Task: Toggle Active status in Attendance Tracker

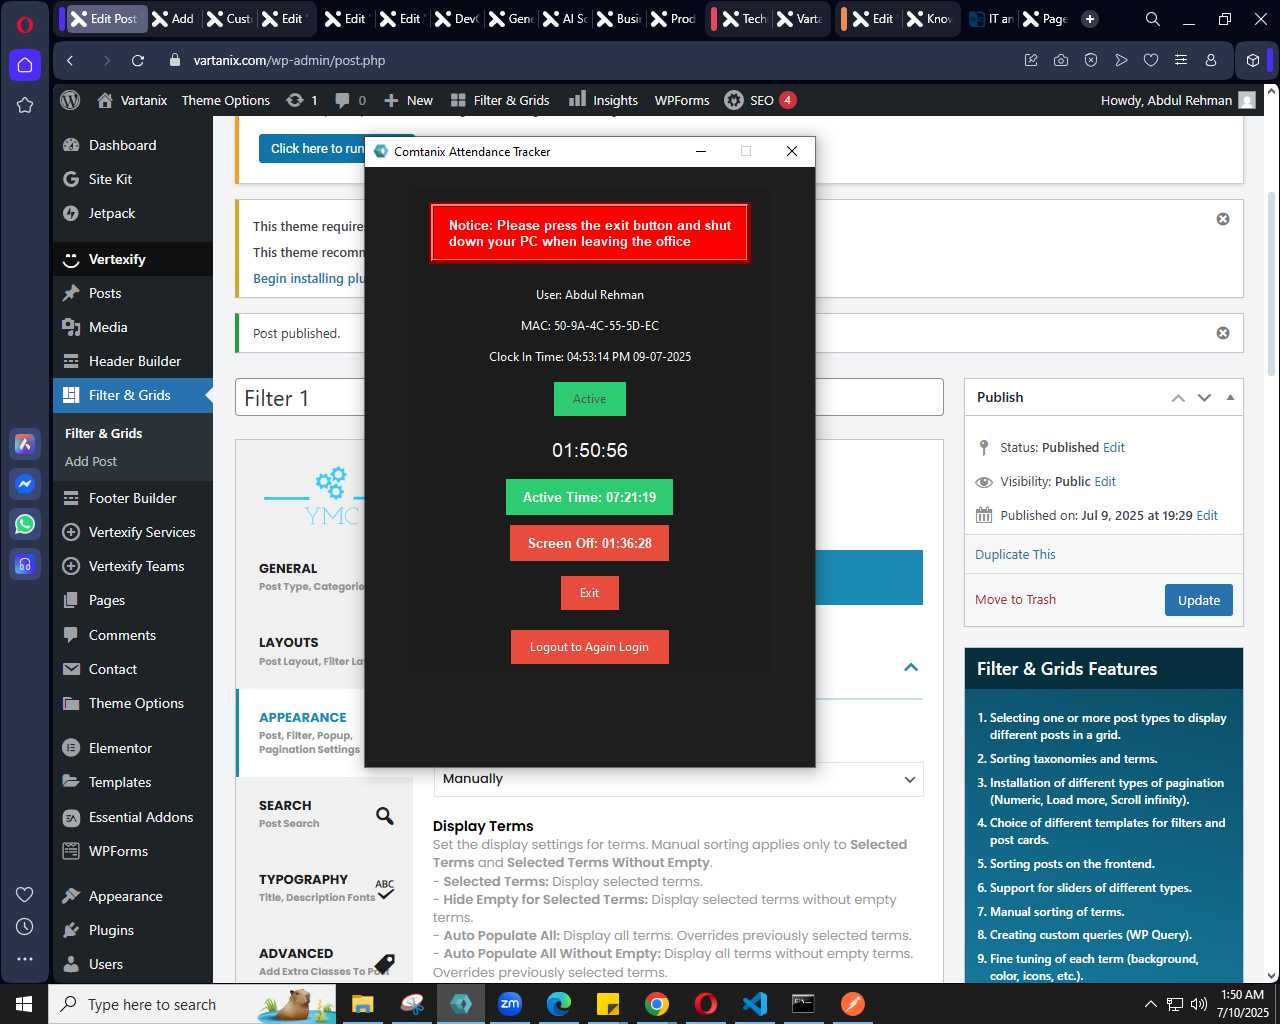Action: [x=590, y=399]
